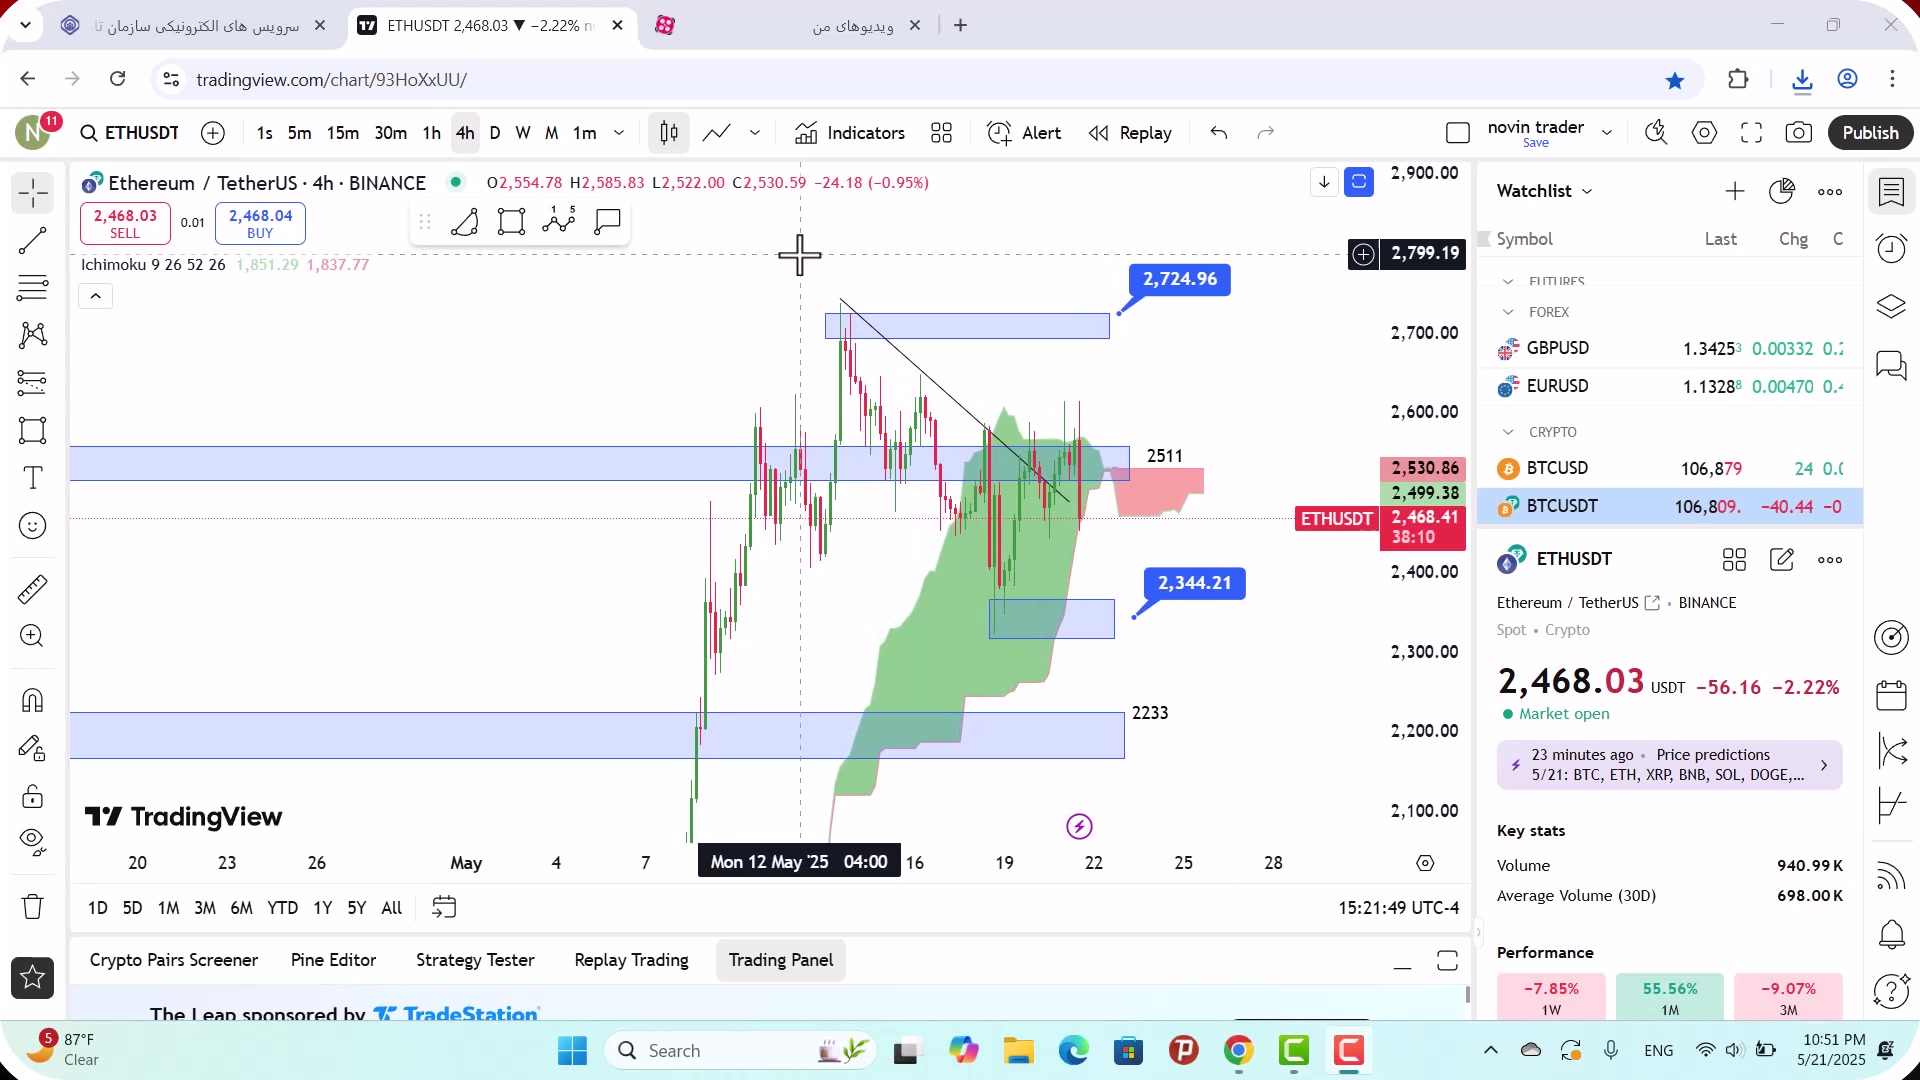The image size is (1920, 1080).
Task: Collapse the CRYPTO watchlist section
Action: tap(1508, 432)
